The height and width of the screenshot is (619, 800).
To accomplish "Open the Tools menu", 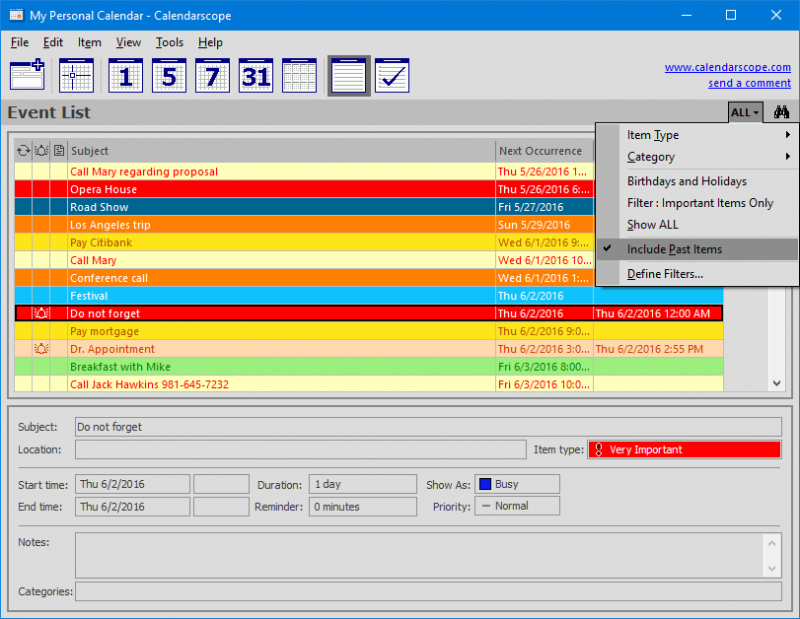I will coord(169,42).
